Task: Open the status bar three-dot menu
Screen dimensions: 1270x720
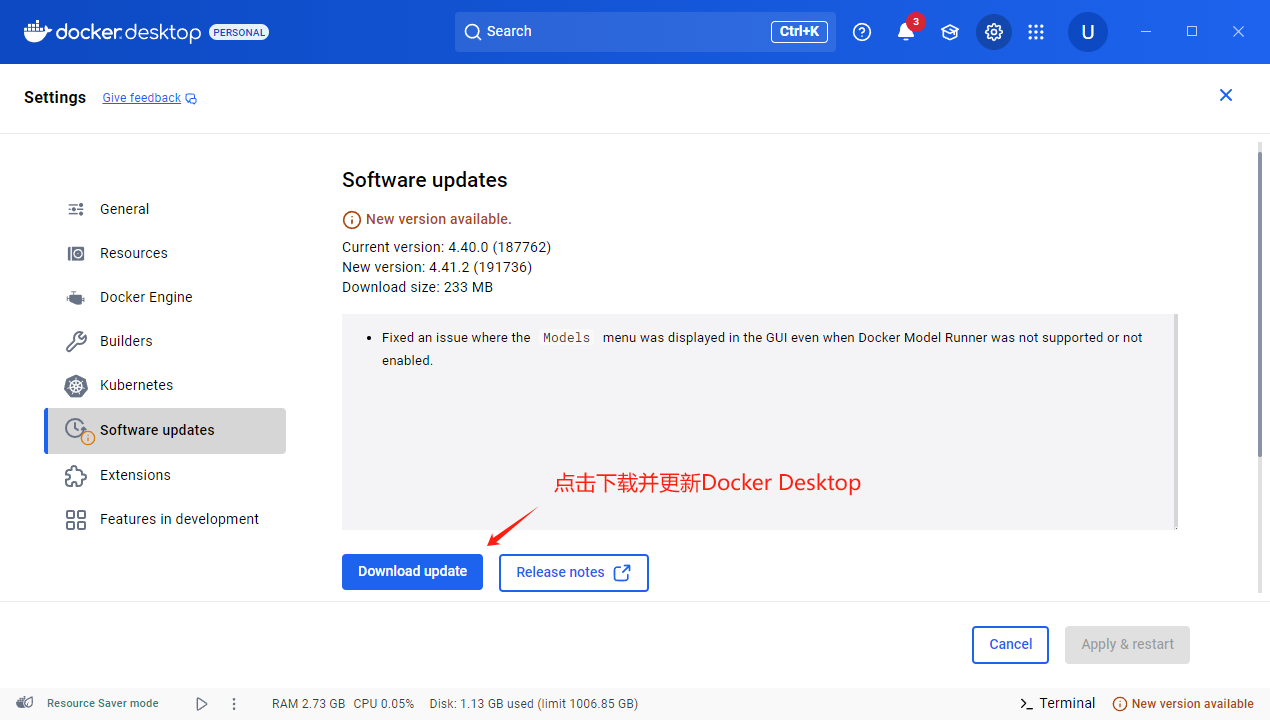Action: tap(234, 704)
